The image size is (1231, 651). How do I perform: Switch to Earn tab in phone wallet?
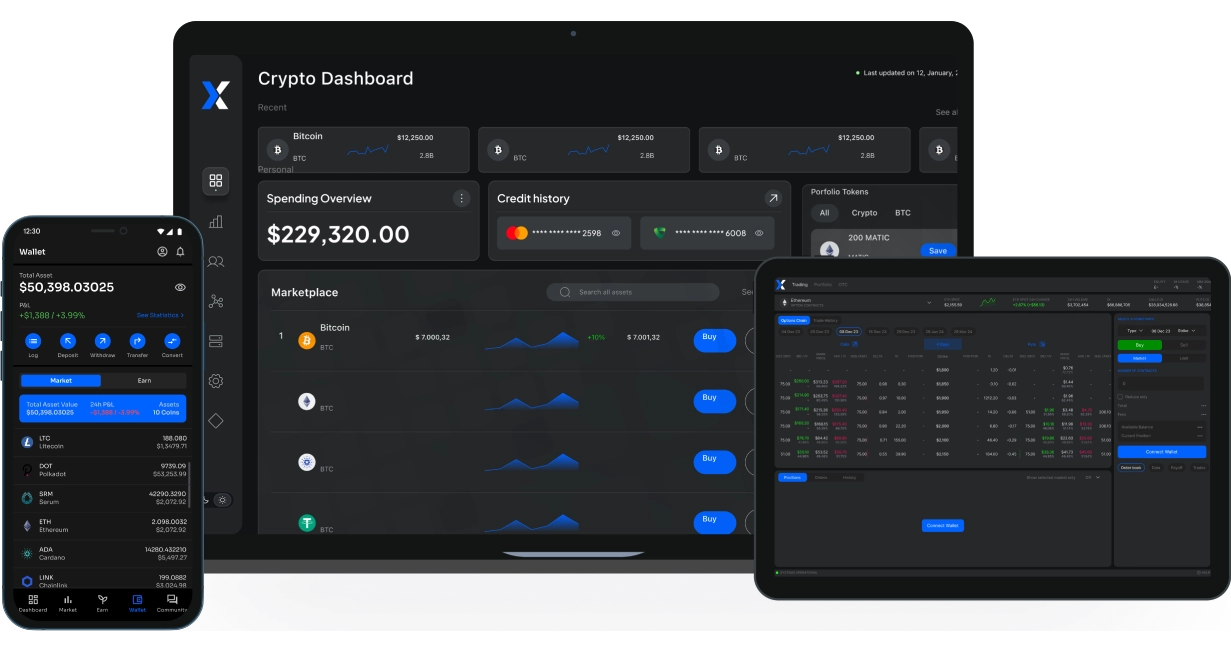point(144,380)
